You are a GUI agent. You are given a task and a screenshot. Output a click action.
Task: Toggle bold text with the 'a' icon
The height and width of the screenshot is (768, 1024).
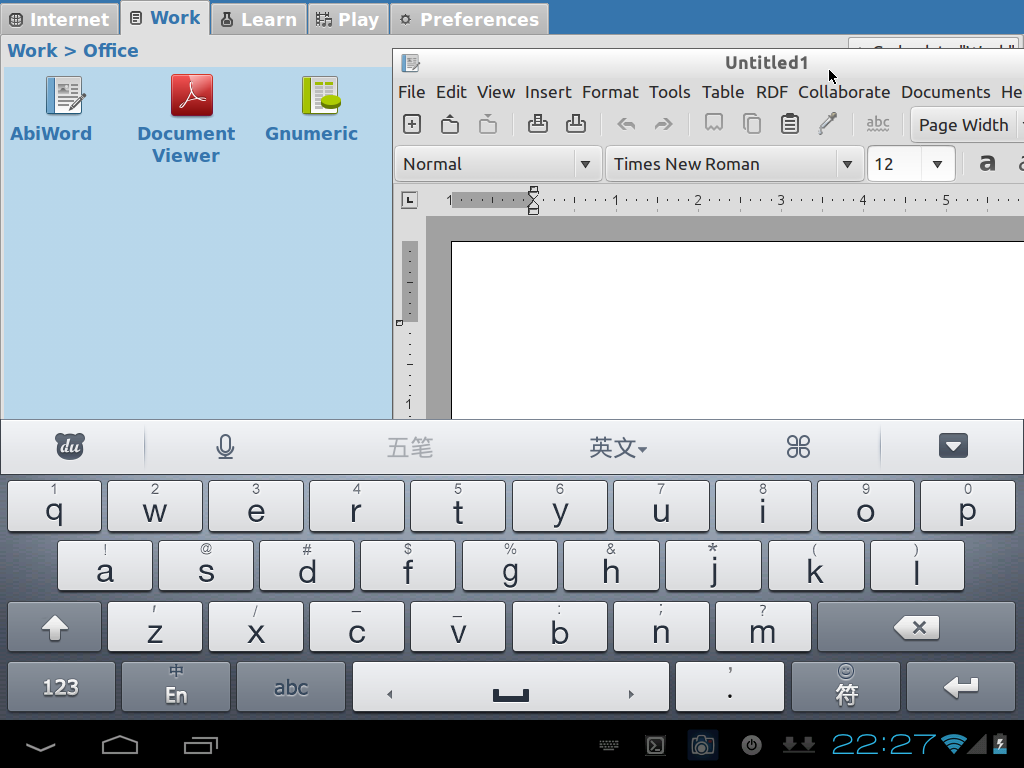[x=987, y=163]
